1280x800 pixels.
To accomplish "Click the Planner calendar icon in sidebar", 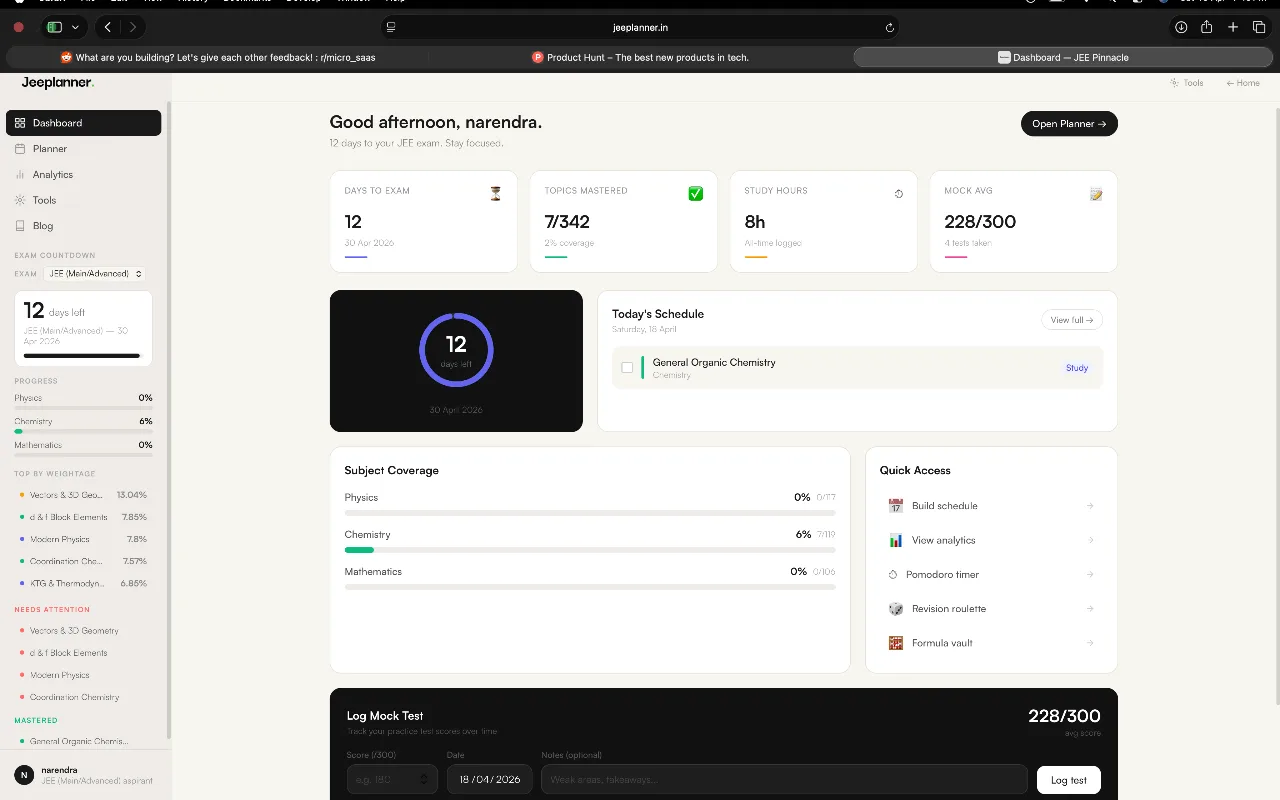I will [20, 149].
